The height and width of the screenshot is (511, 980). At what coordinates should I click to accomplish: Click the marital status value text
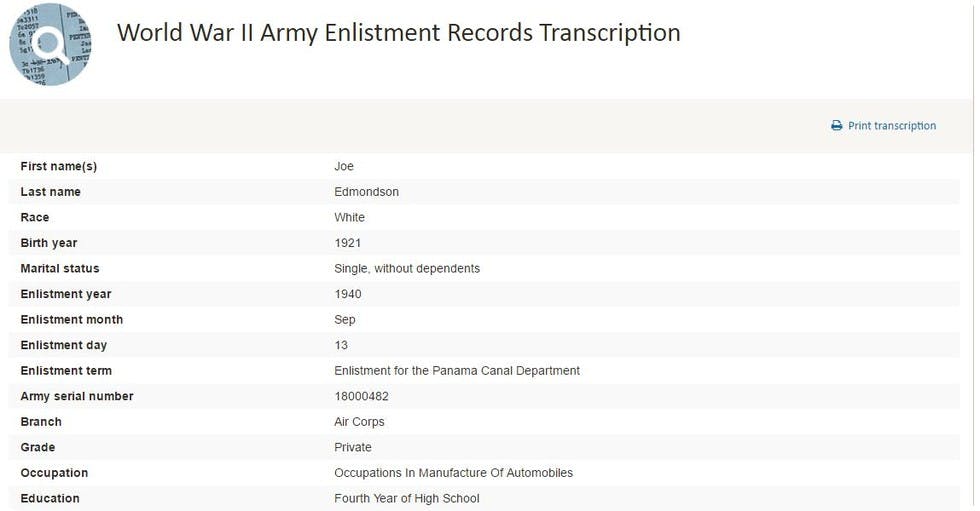407,269
